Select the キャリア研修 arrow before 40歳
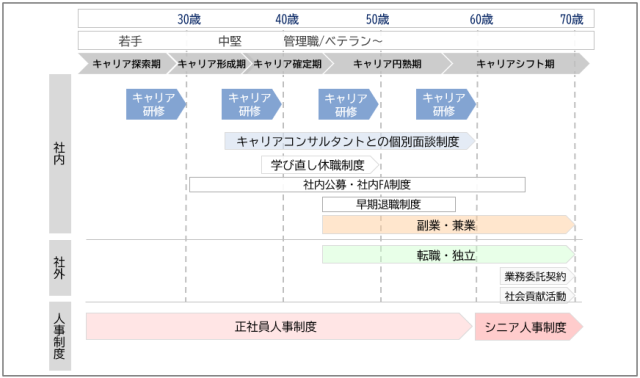 (251, 104)
